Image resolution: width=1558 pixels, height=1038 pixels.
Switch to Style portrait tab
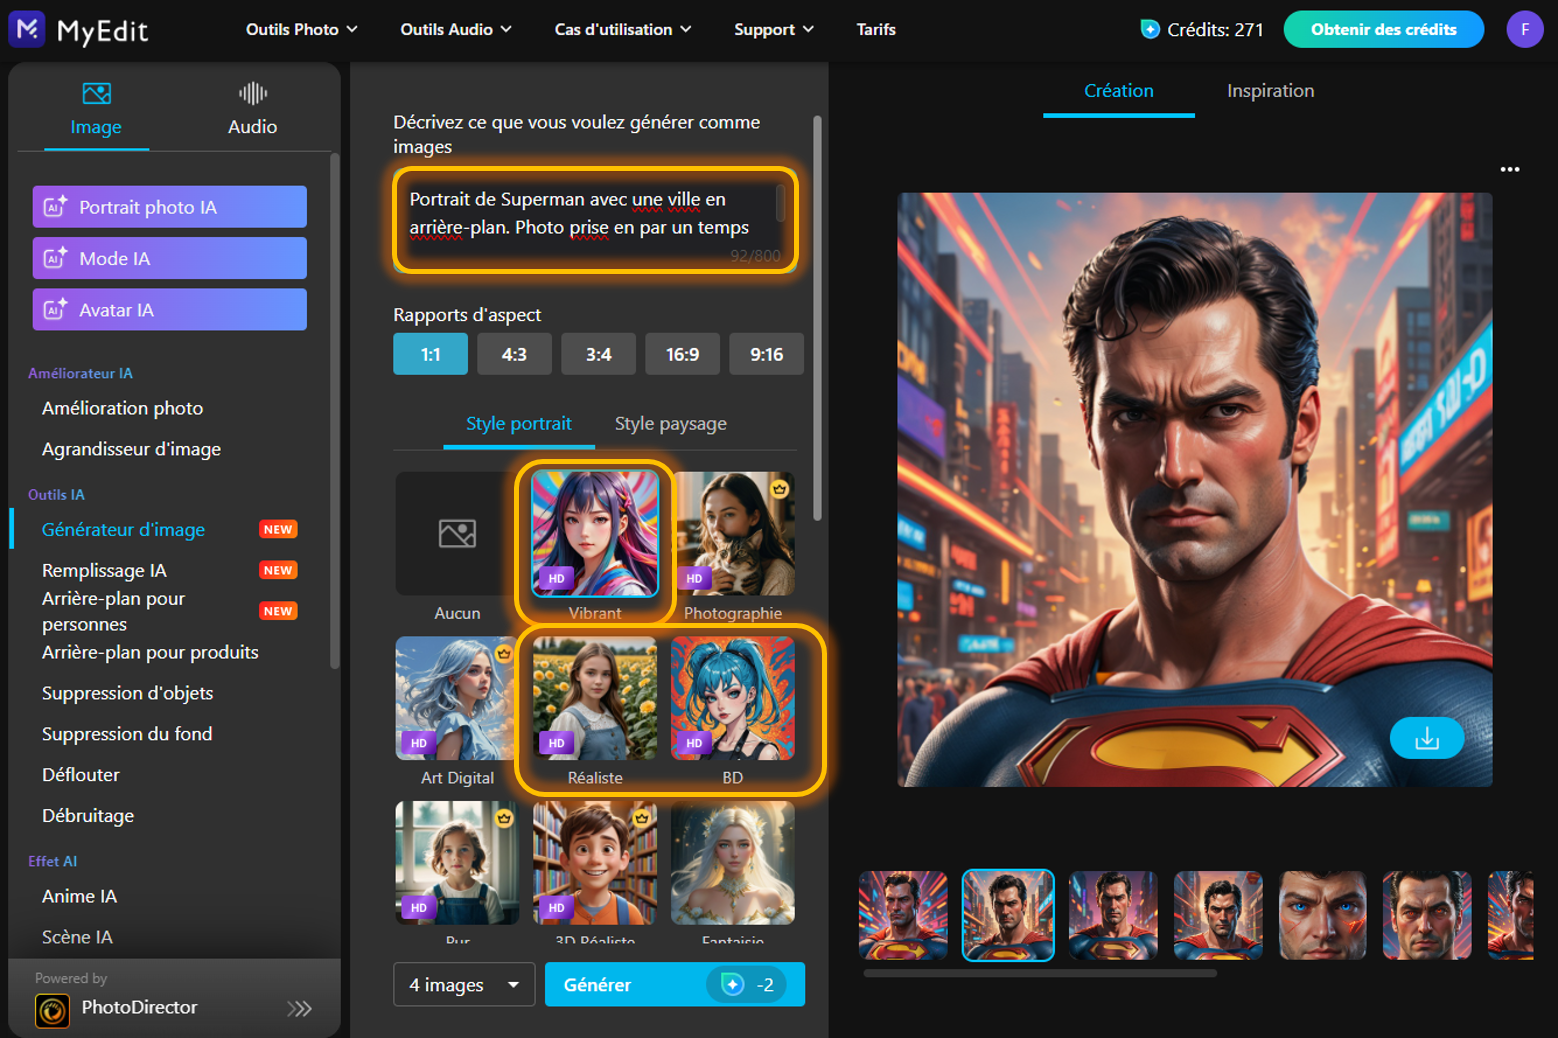[x=519, y=424]
